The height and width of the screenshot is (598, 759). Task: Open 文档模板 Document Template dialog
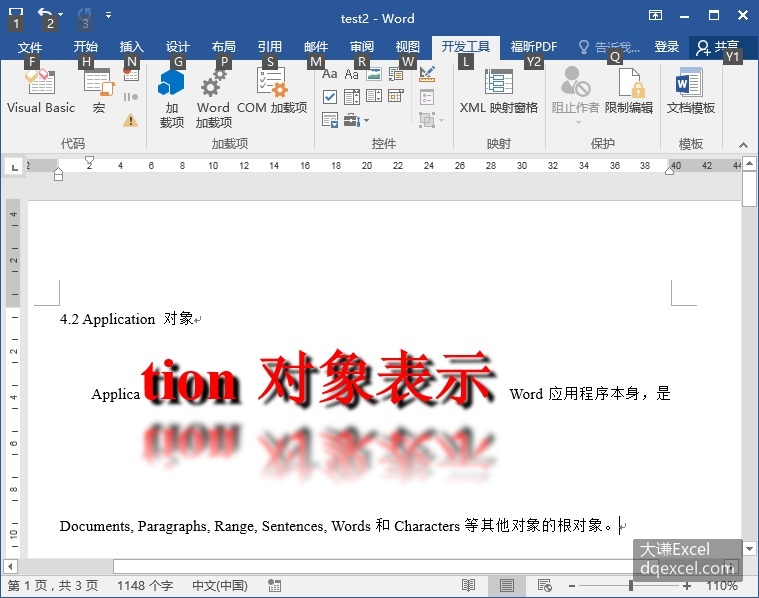pos(691,92)
